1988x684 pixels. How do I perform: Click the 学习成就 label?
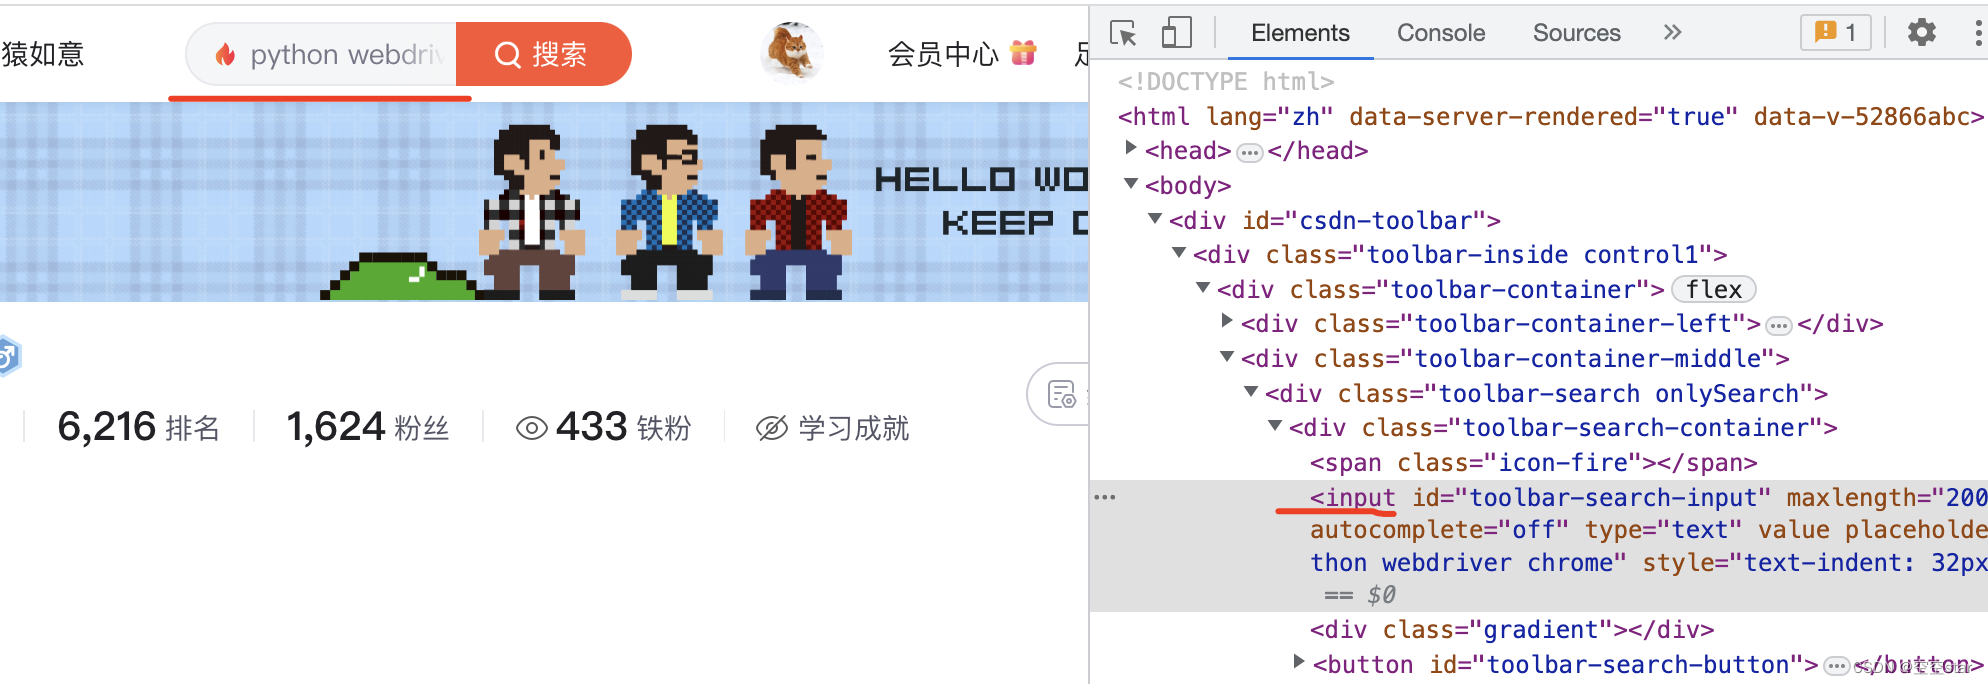point(853,428)
